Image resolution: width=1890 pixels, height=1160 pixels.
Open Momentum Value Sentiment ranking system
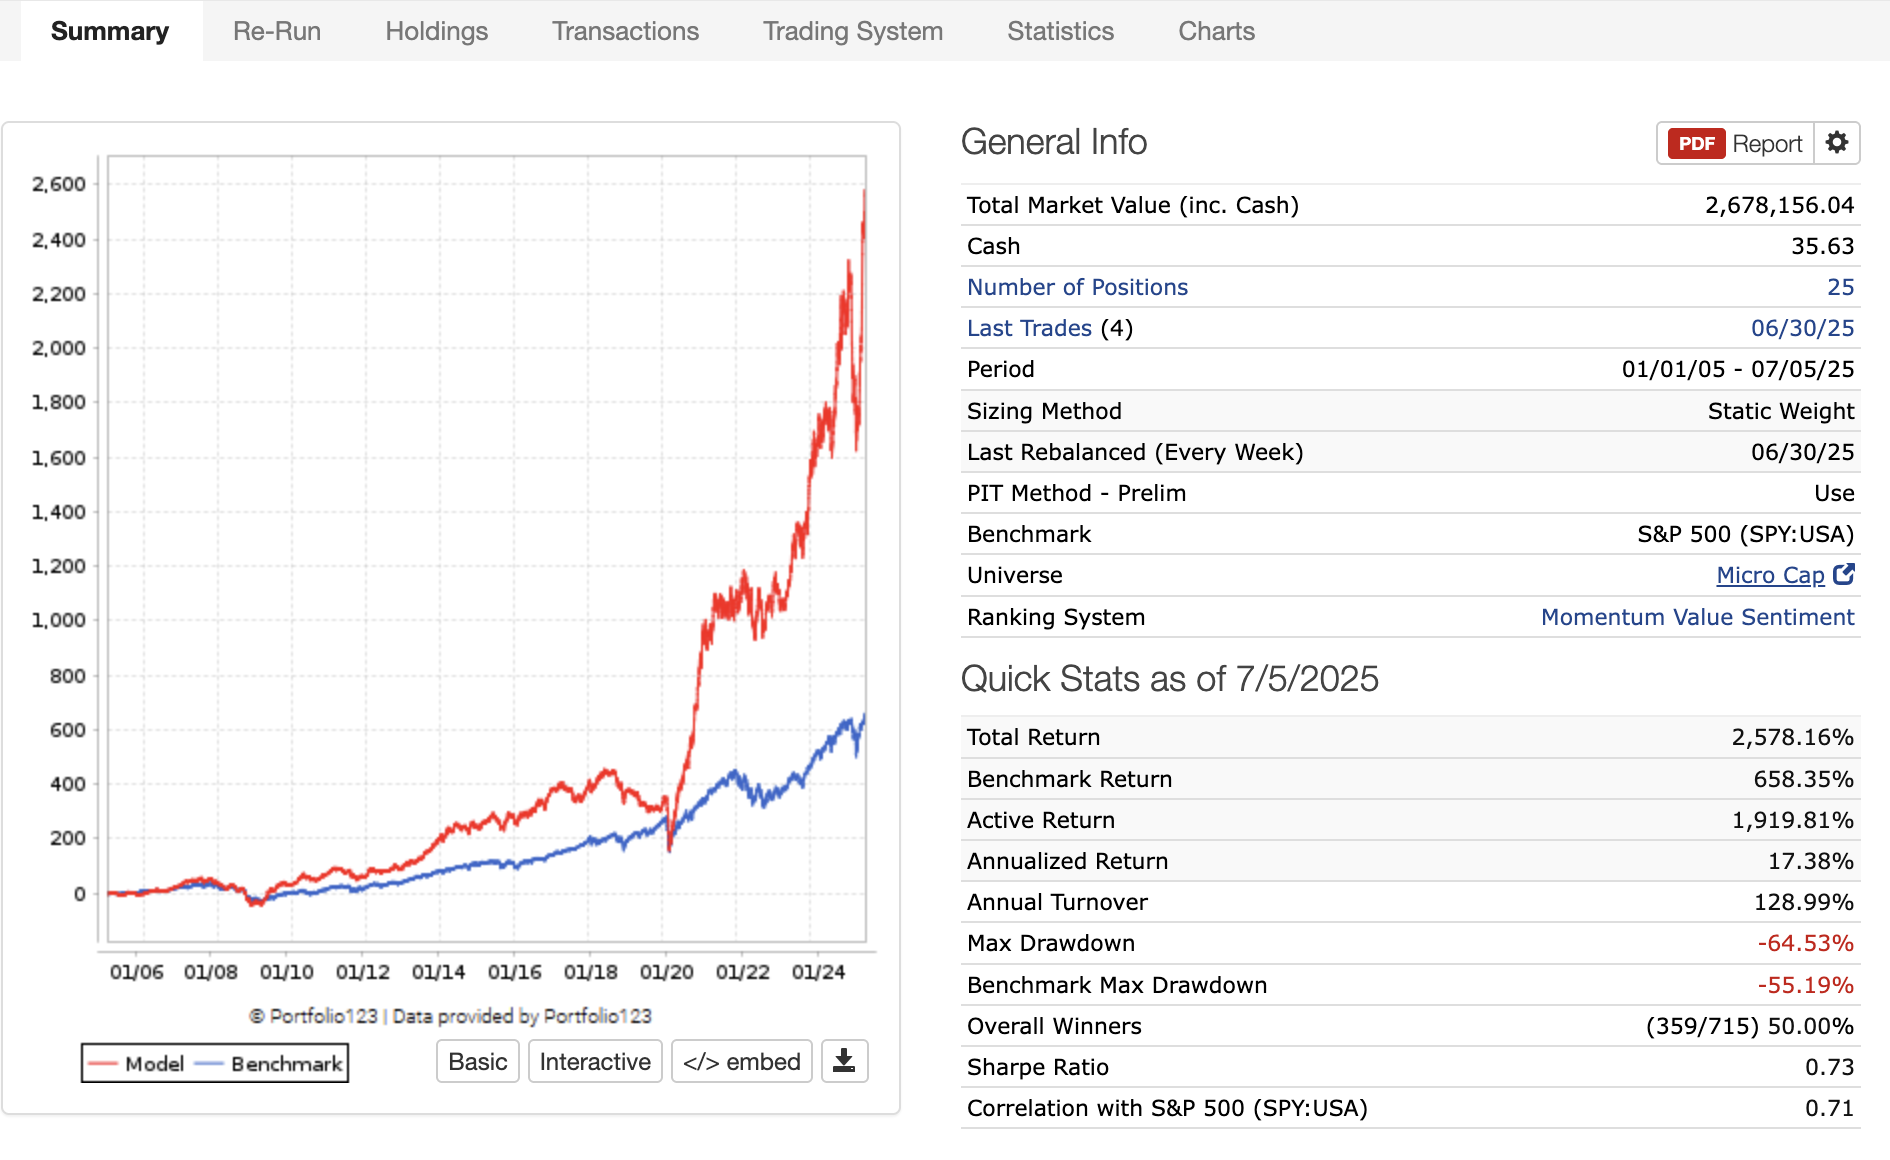coord(1697,617)
